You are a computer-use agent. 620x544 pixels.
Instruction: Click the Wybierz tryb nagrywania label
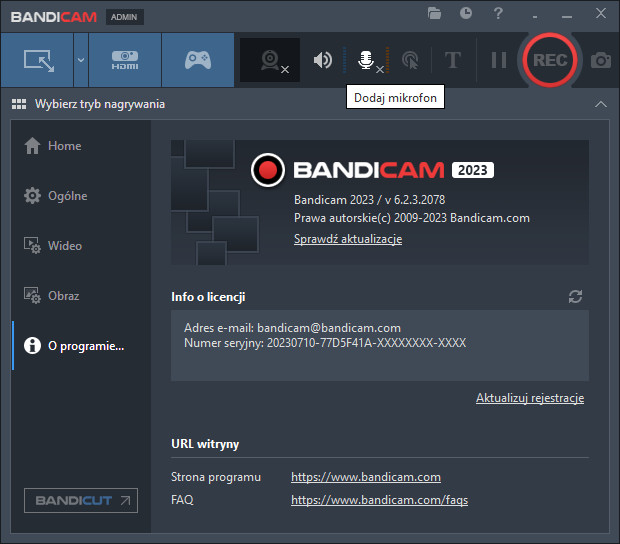point(100,104)
